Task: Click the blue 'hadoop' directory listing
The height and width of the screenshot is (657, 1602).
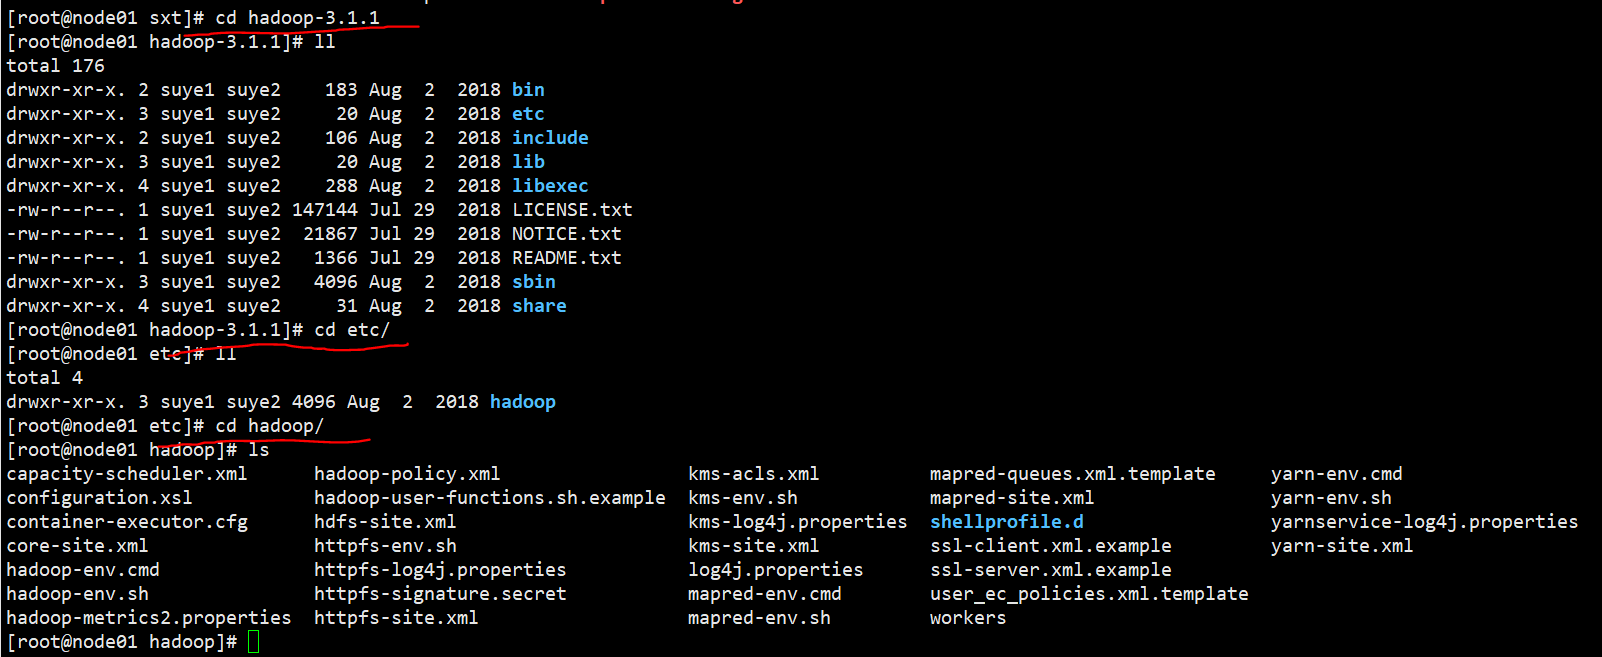Action: pos(523,402)
